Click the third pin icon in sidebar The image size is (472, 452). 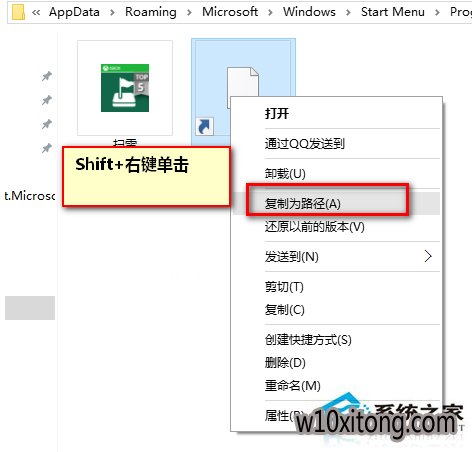tap(47, 124)
